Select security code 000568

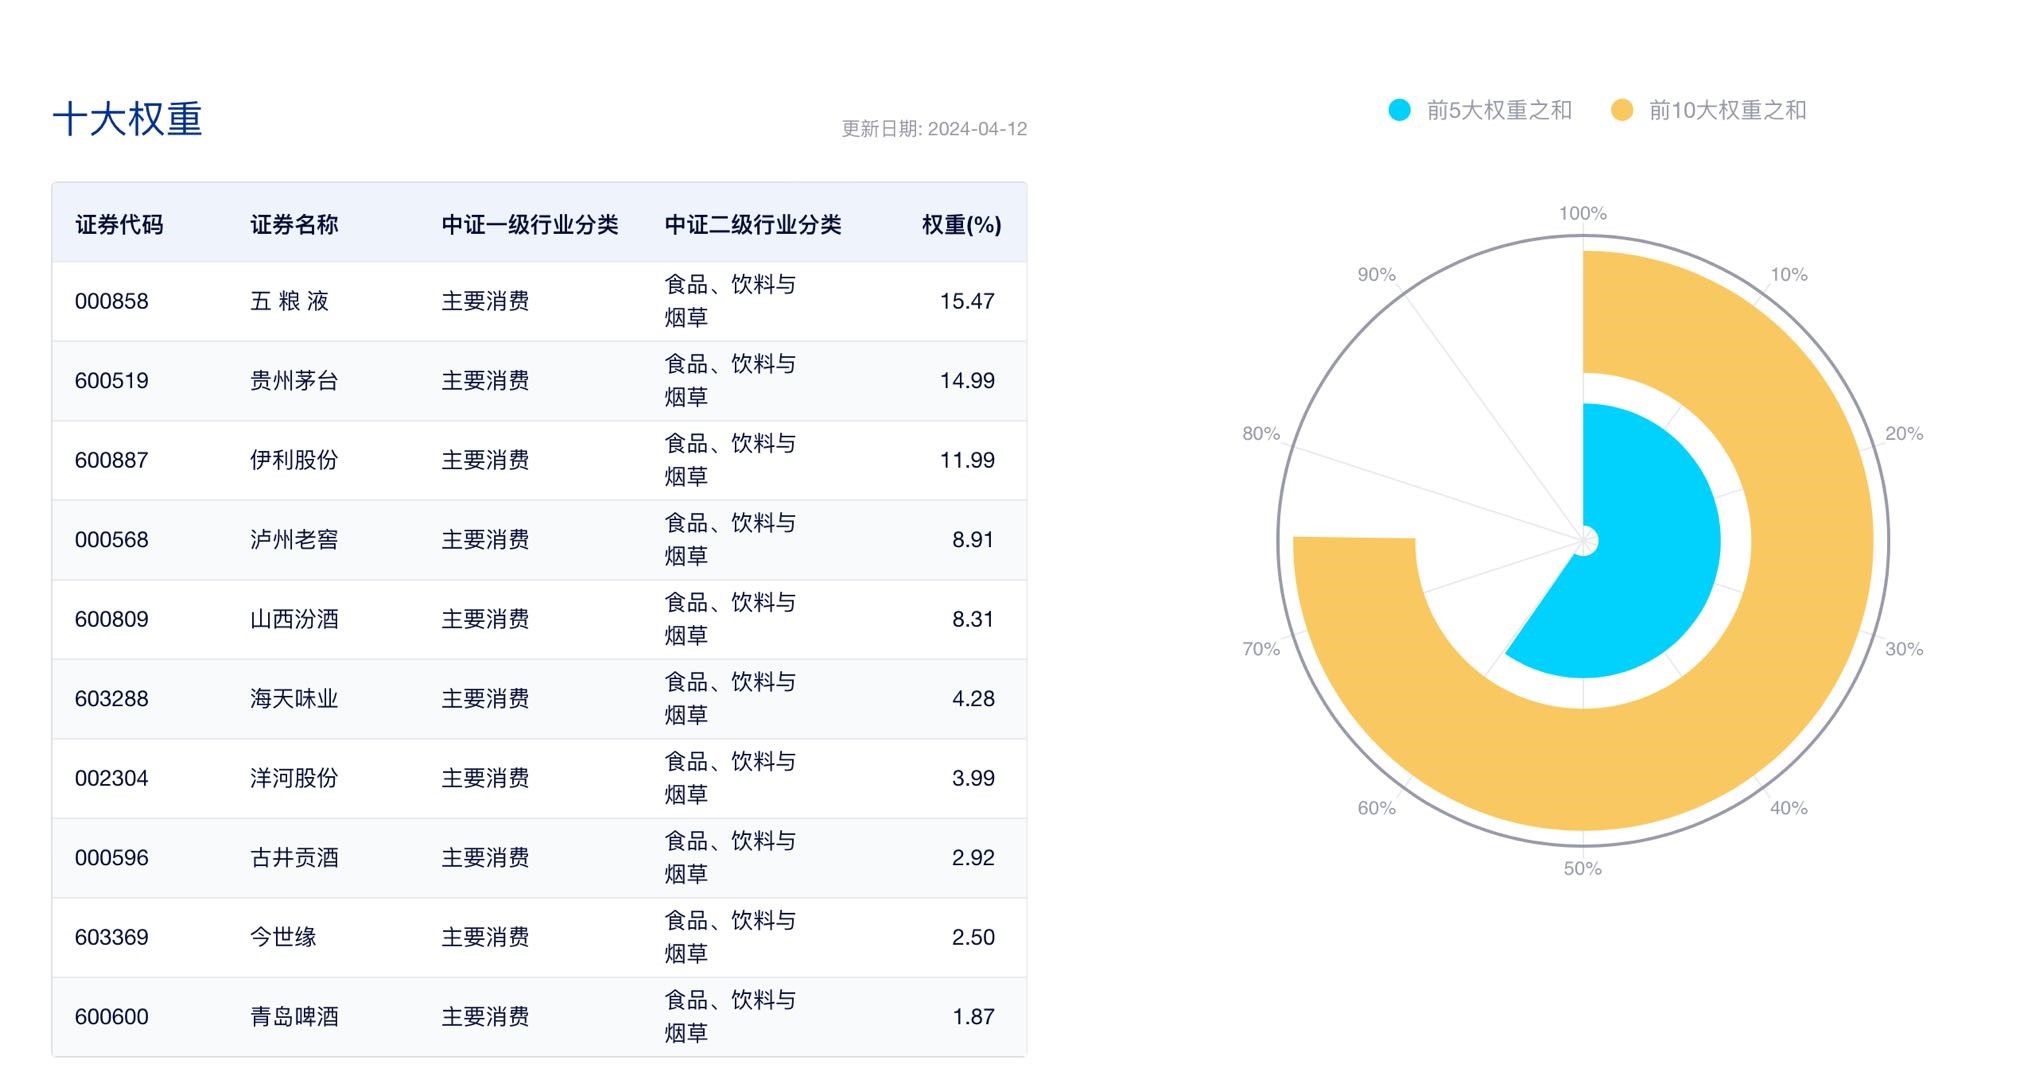[x=112, y=539]
